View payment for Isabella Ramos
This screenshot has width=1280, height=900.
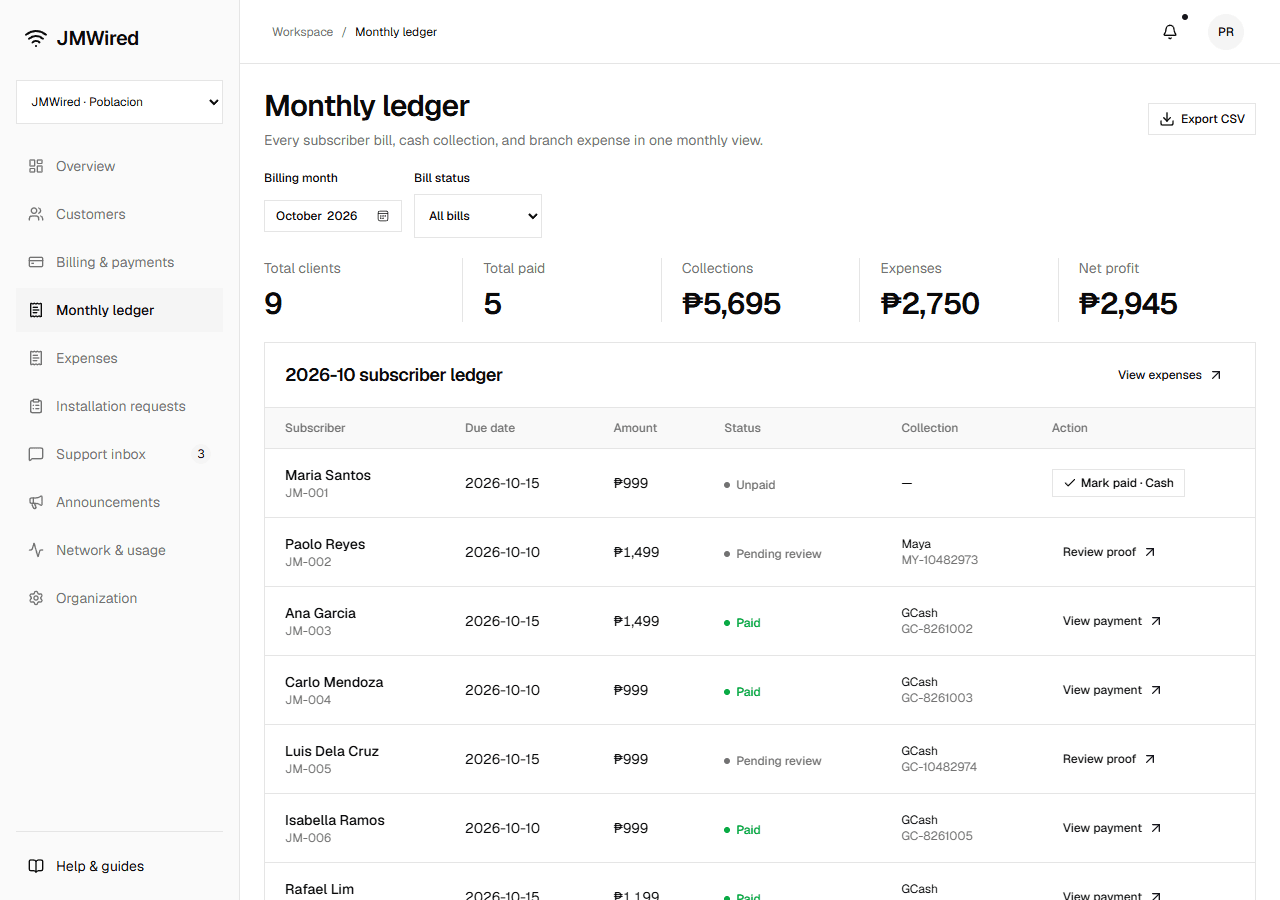coord(1112,828)
